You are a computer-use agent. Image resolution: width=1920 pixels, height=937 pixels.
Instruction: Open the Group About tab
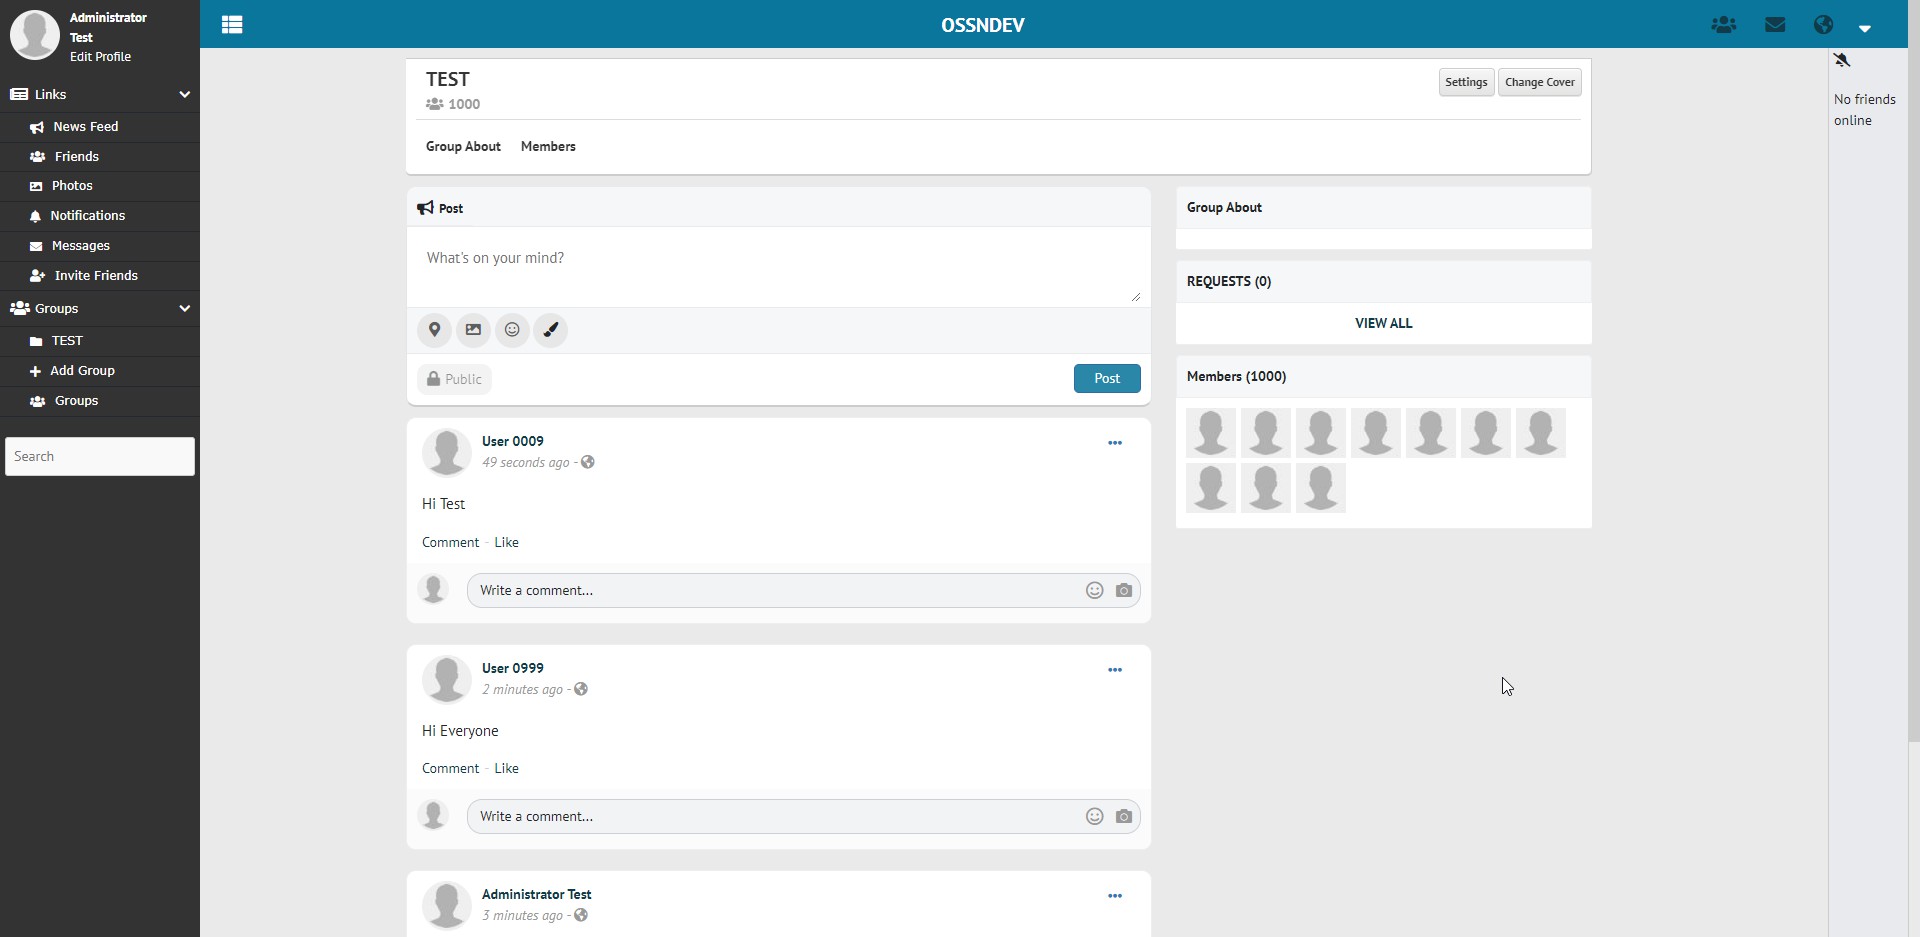click(463, 147)
